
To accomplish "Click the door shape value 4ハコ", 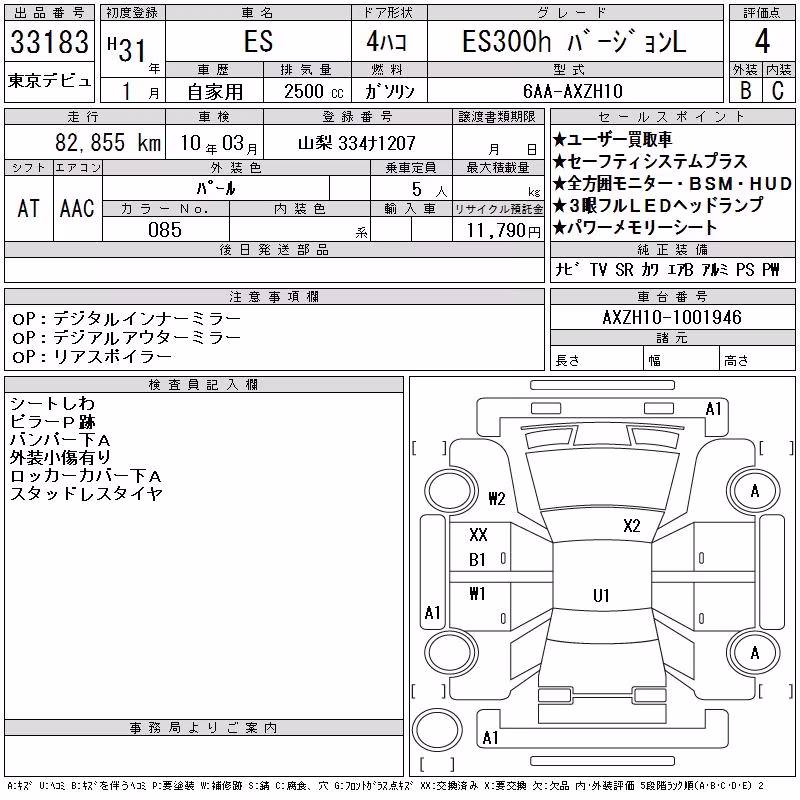I will [x=387, y=41].
